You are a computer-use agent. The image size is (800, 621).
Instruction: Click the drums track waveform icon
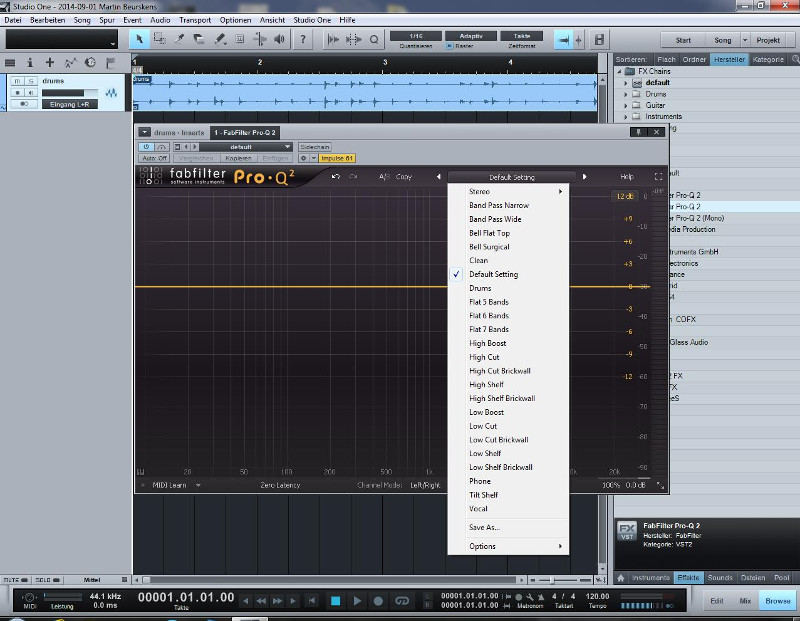pos(111,92)
